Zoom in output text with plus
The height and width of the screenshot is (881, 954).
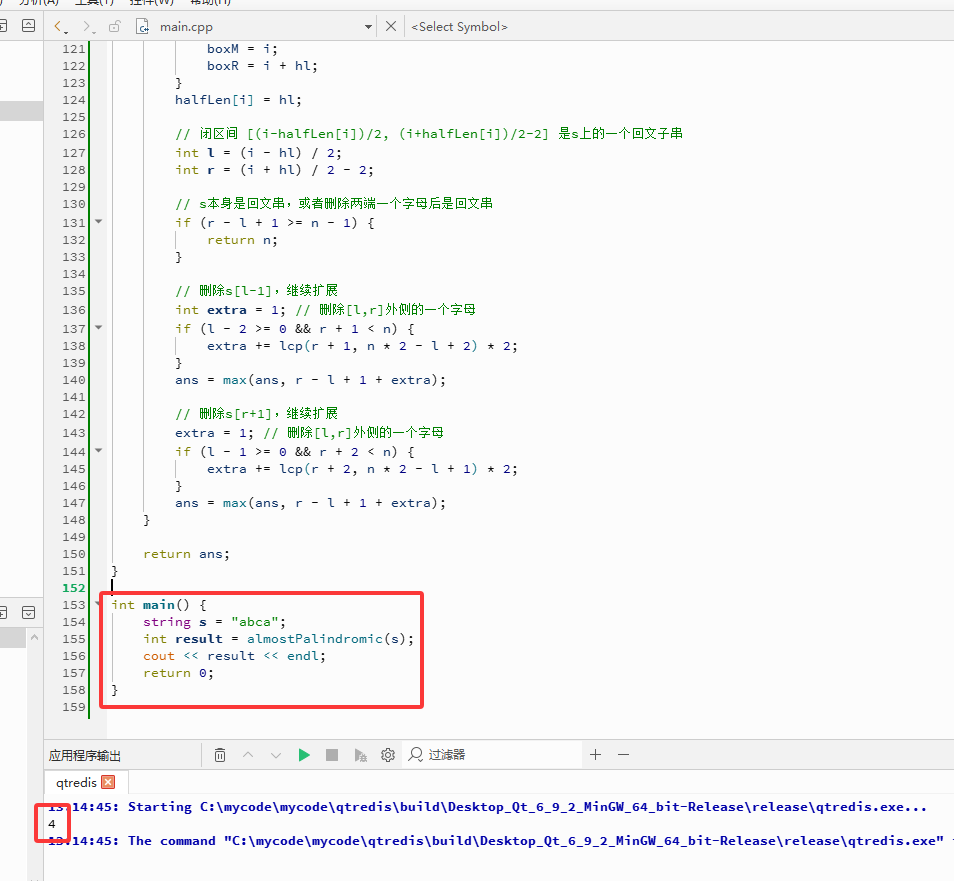pos(596,754)
